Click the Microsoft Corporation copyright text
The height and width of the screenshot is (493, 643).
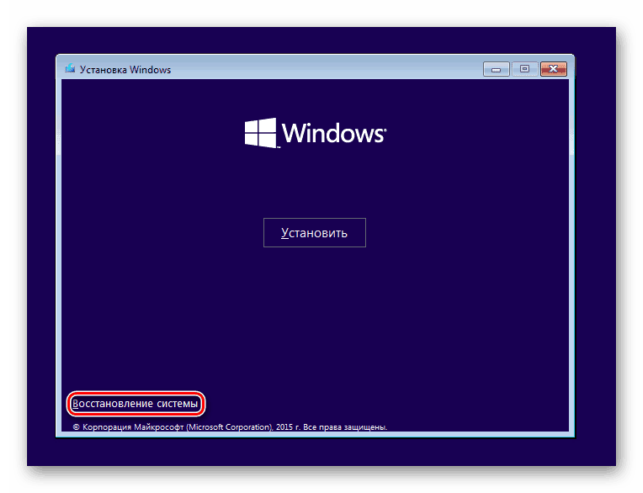pyautogui.click(x=230, y=427)
